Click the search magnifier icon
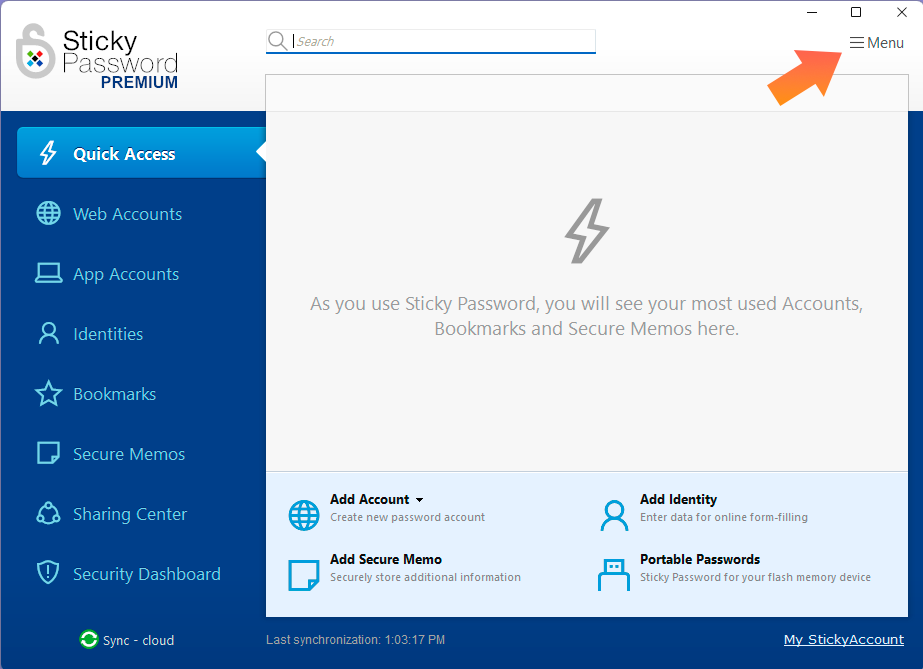This screenshot has width=923, height=669. click(x=277, y=41)
